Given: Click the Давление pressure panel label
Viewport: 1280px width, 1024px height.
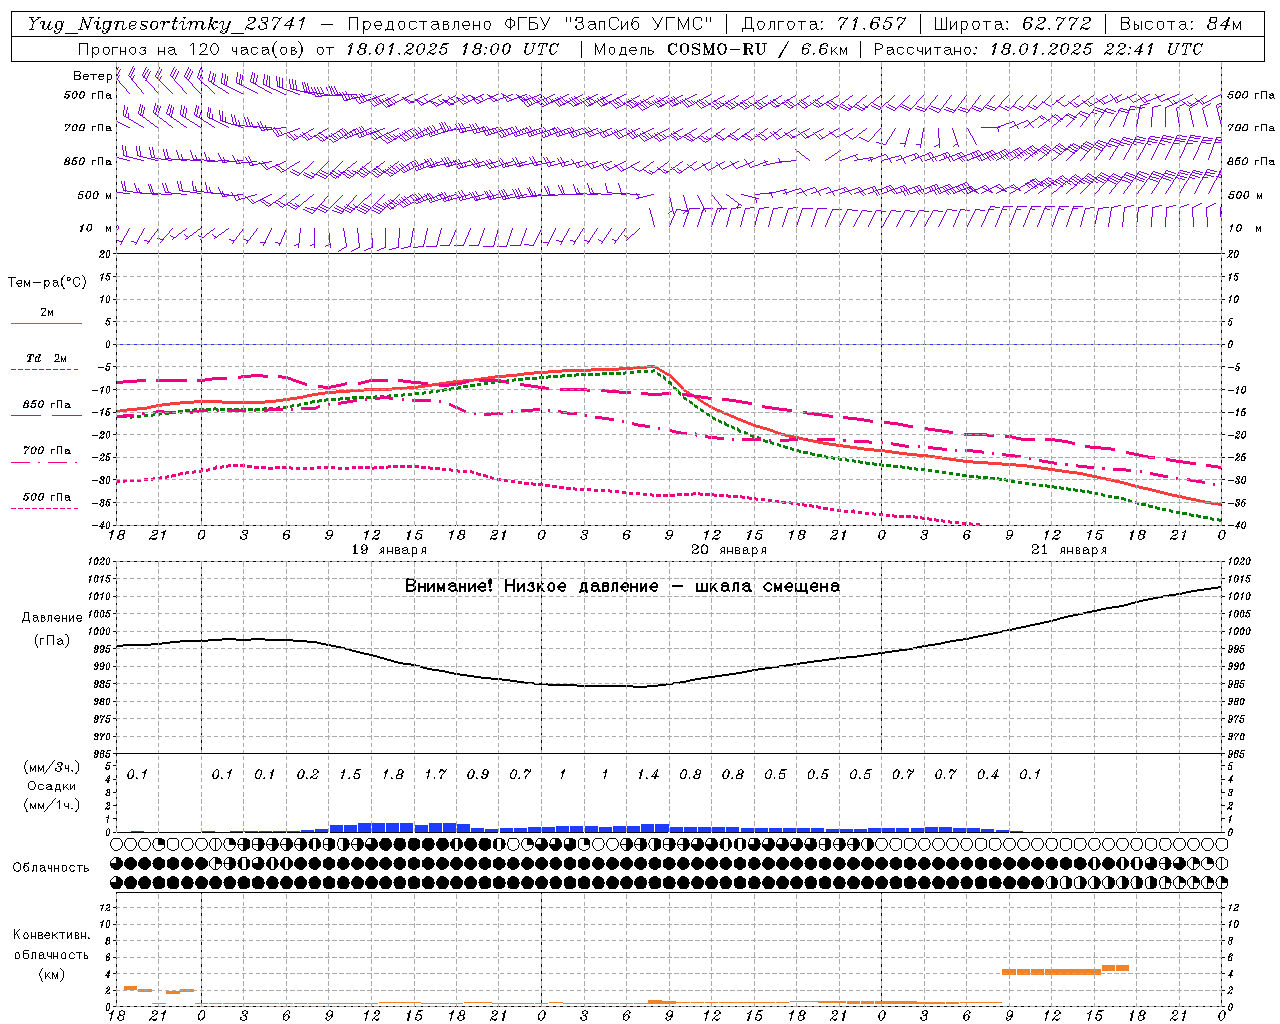Looking at the screenshot, I should click(52, 618).
